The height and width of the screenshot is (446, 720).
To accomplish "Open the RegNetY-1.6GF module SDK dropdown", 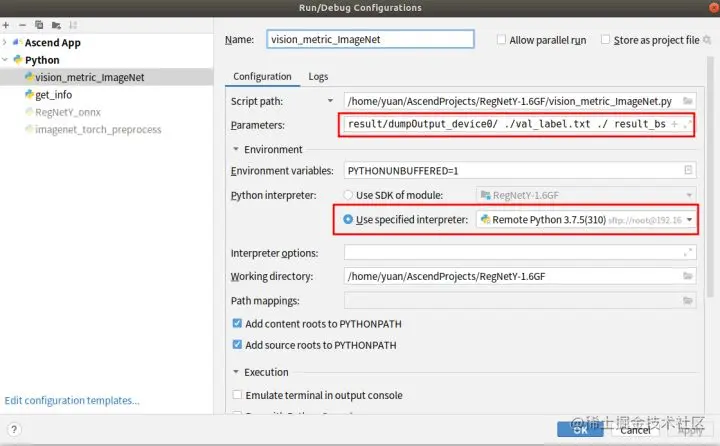I will point(585,195).
